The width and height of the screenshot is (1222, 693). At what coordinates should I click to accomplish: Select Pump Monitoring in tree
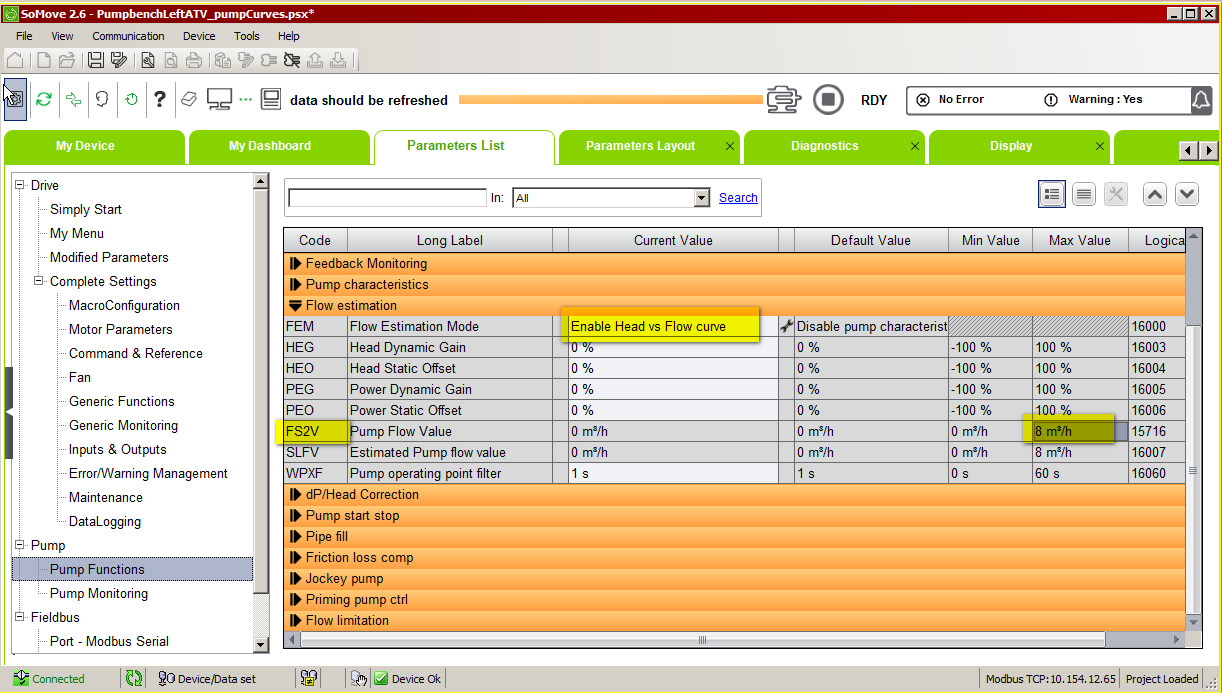99,593
